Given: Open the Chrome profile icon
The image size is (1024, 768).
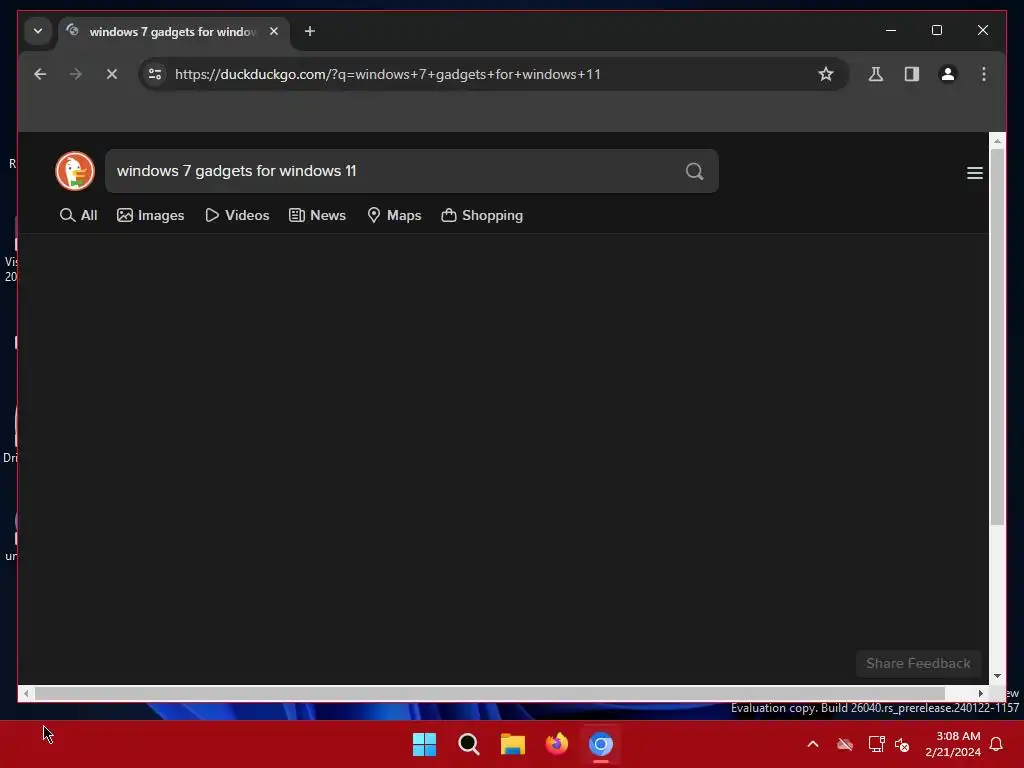Looking at the screenshot, I should coord(948,74).
